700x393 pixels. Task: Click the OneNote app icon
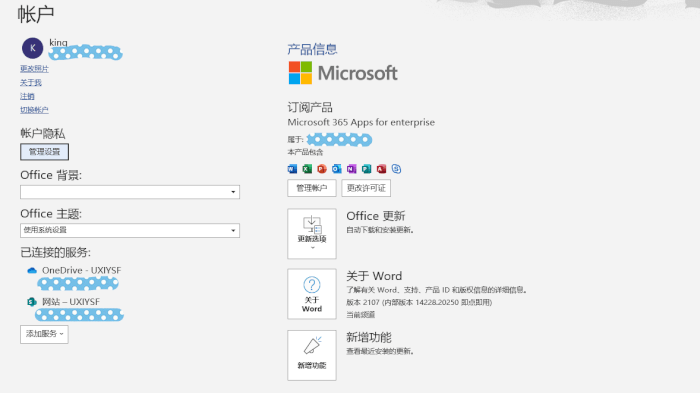click(x=351, y=169)
